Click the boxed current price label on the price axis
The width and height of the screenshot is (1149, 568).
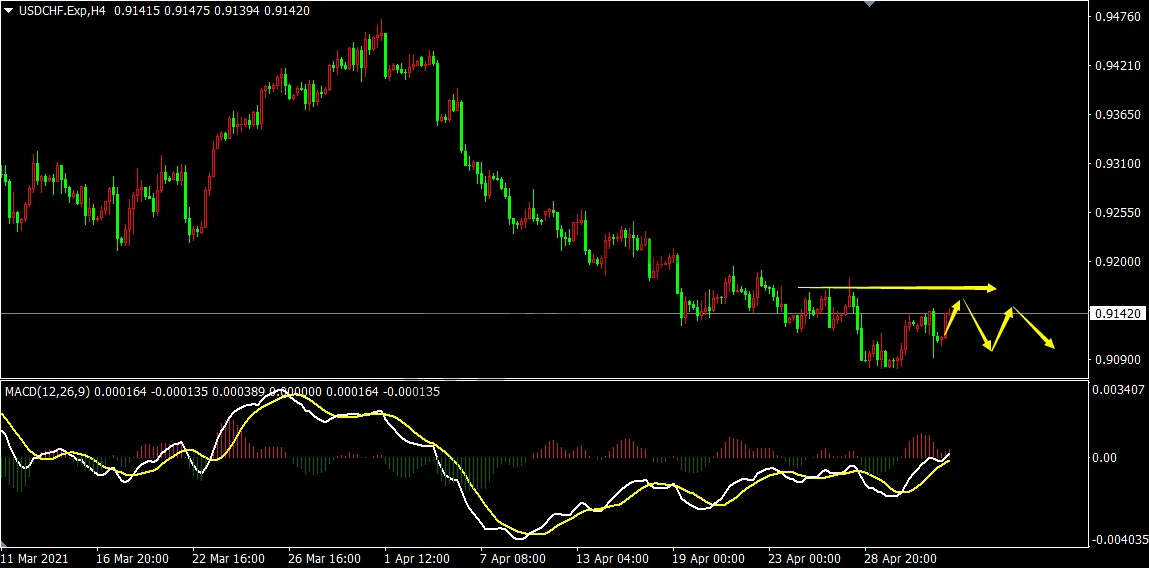click(x=1119, y=314)
